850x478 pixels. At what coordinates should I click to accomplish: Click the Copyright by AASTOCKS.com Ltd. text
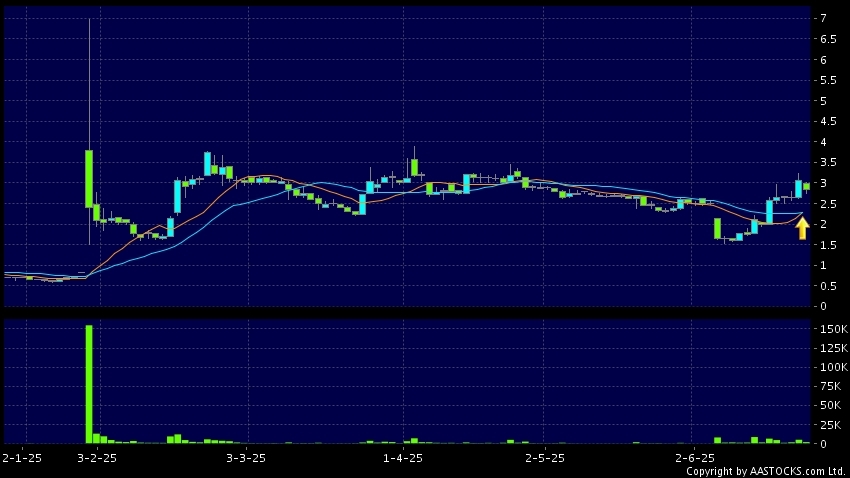(765, 471)
